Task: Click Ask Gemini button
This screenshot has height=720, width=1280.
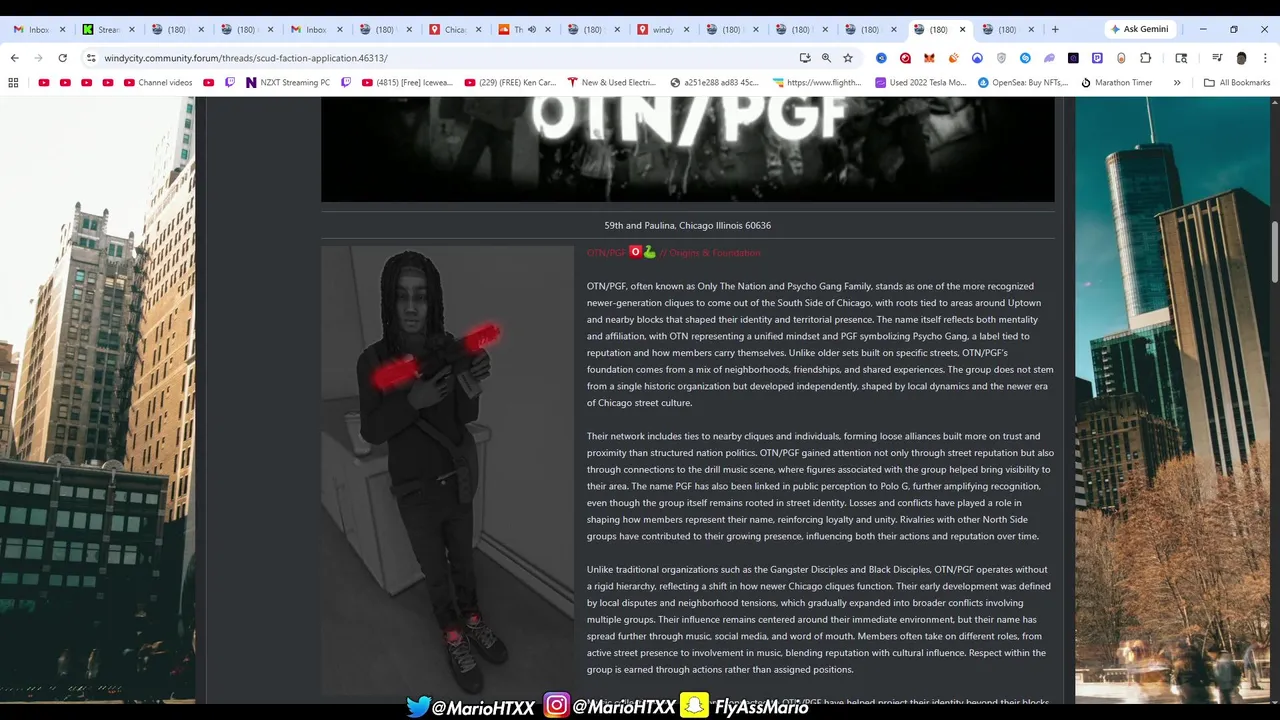Action: pos(1139,29)
